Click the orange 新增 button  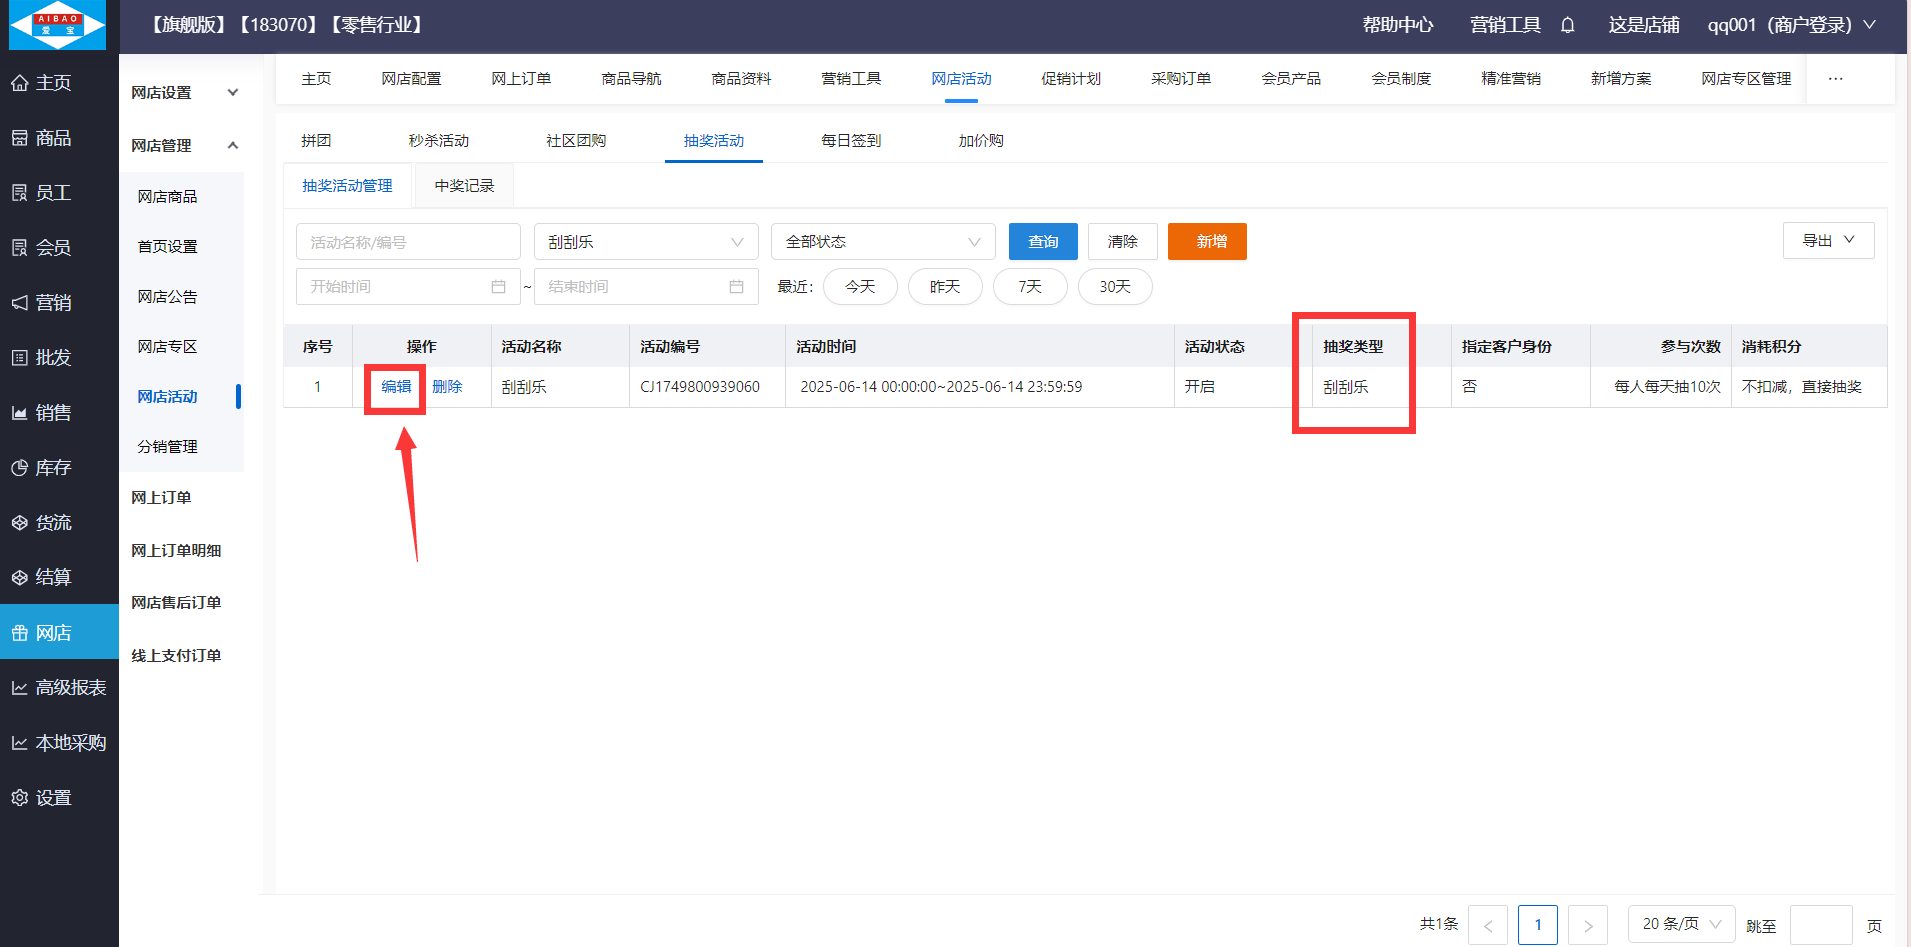1206,242
